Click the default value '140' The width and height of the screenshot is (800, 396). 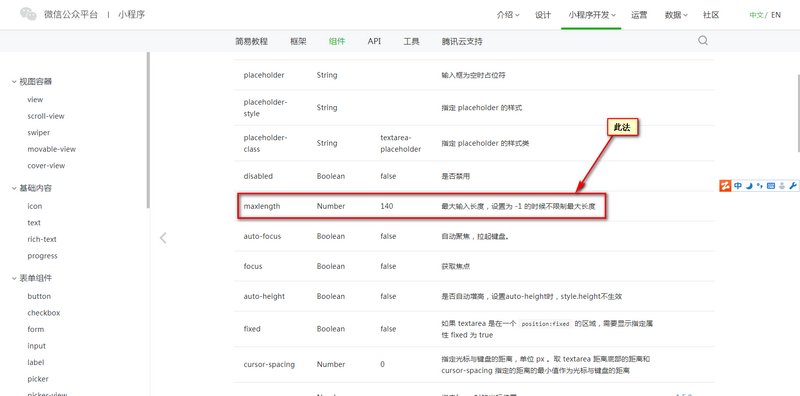pyautogui.click(x=387, y=206)
